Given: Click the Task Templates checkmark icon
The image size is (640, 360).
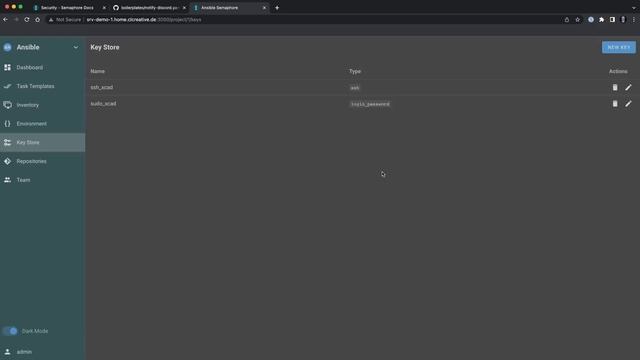Looking at the screenshot, I should click(7, 86).
